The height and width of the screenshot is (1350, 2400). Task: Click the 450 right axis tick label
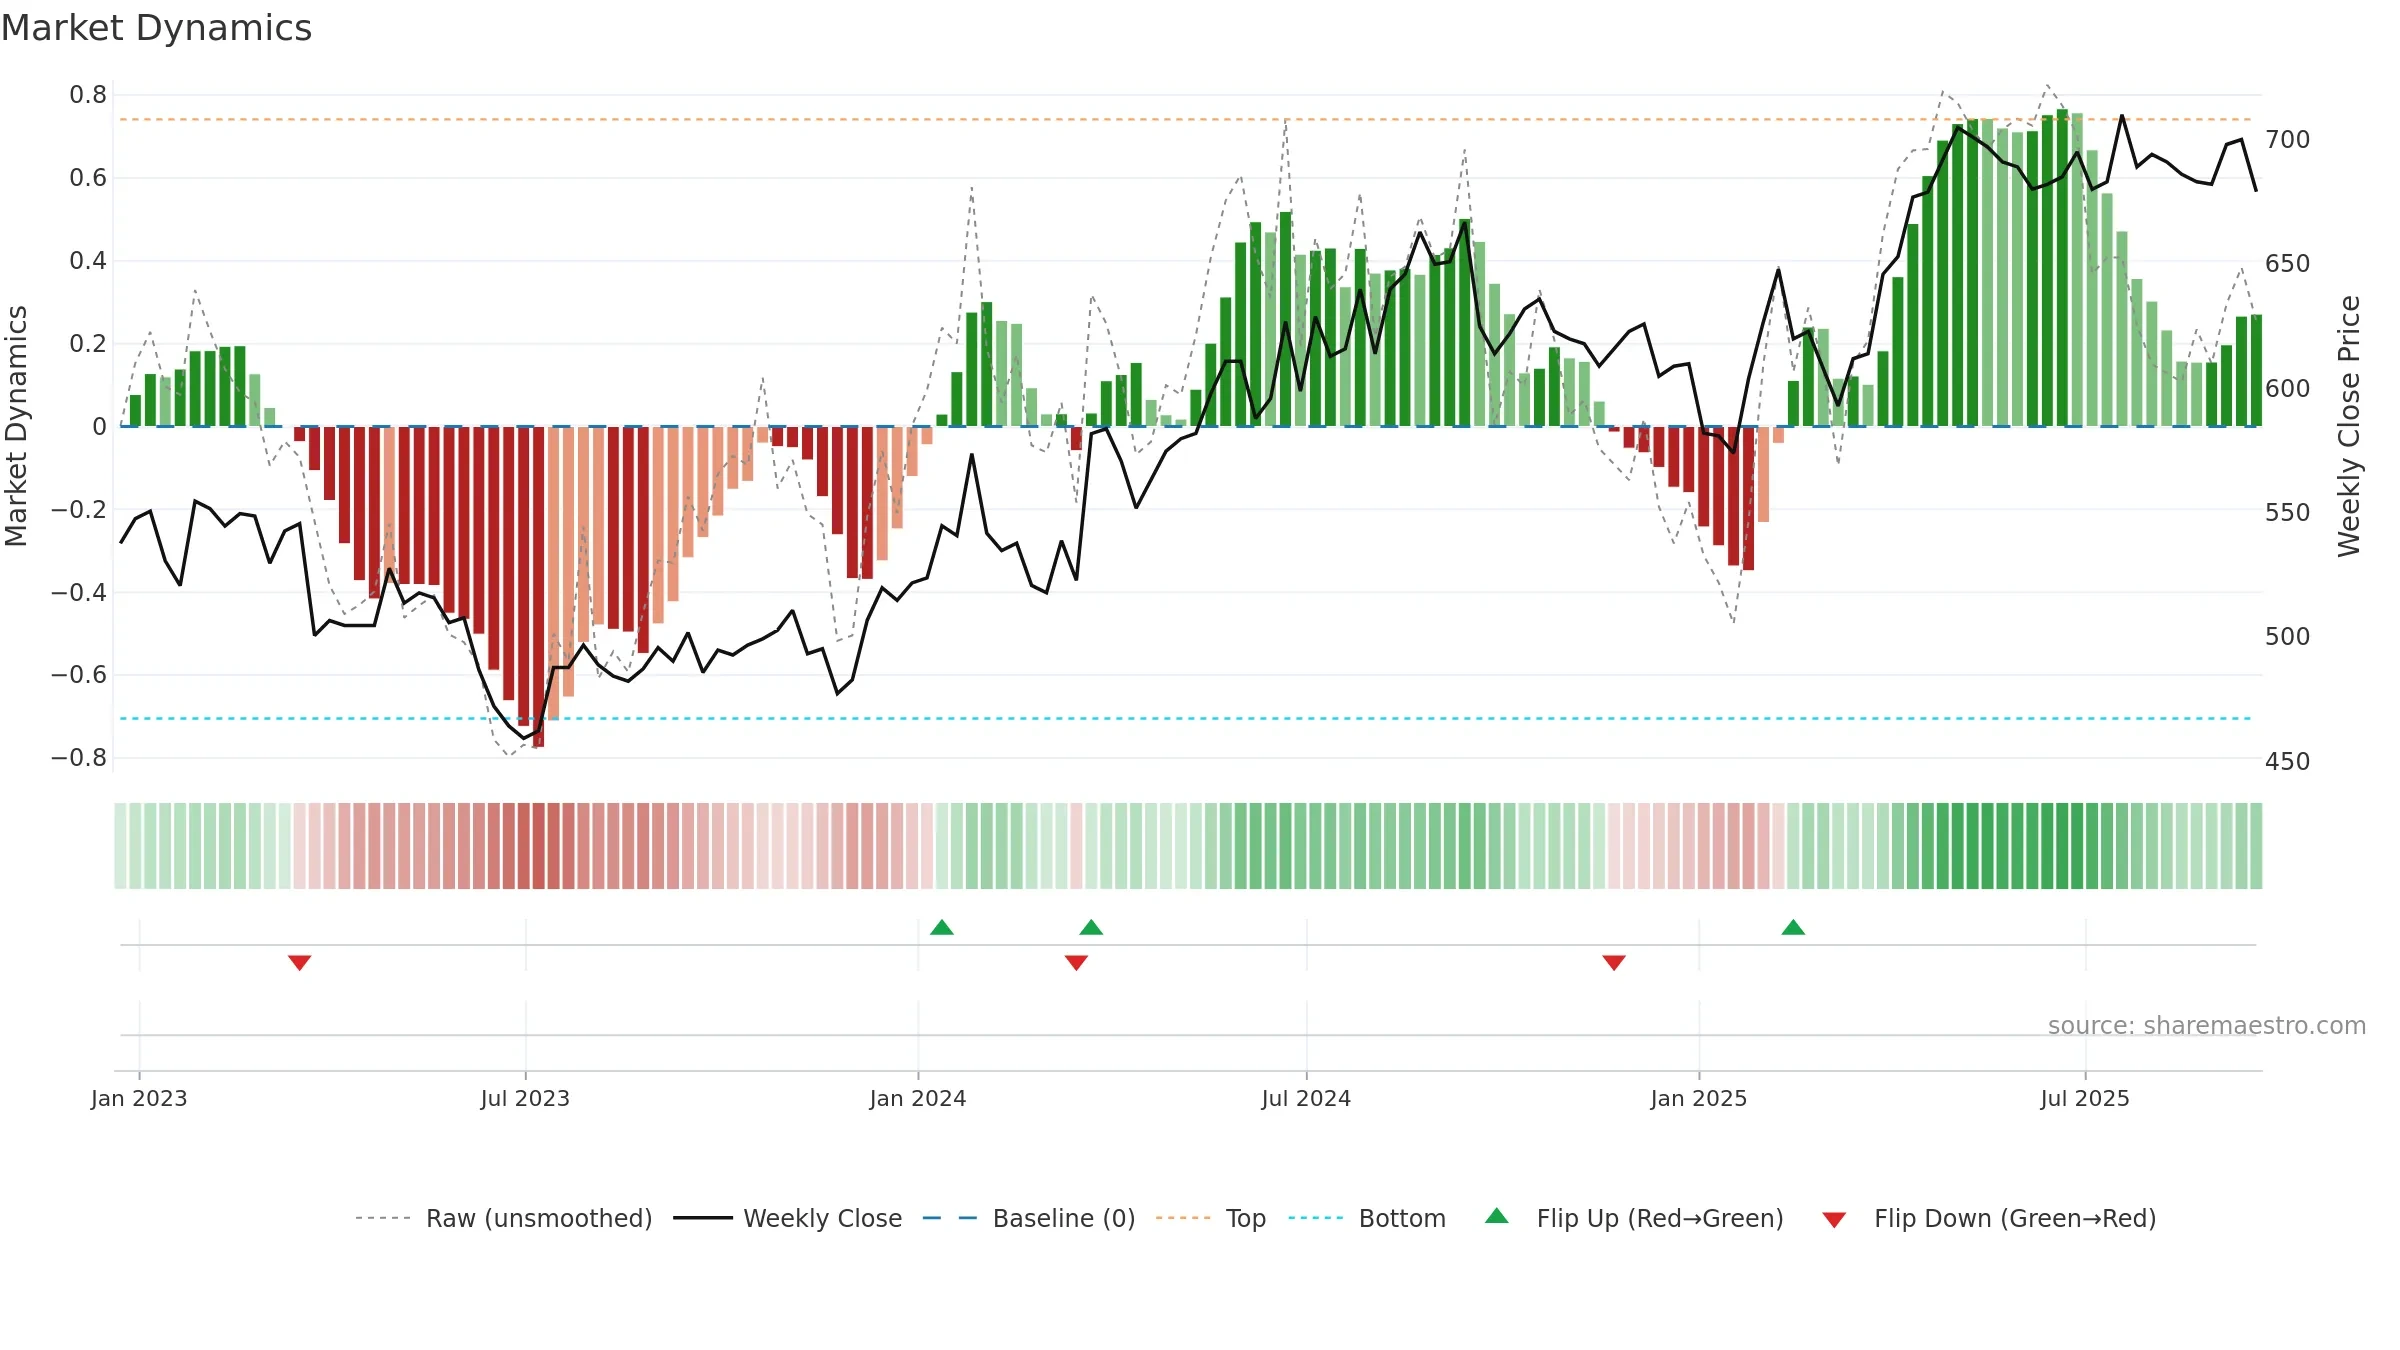2288,761
